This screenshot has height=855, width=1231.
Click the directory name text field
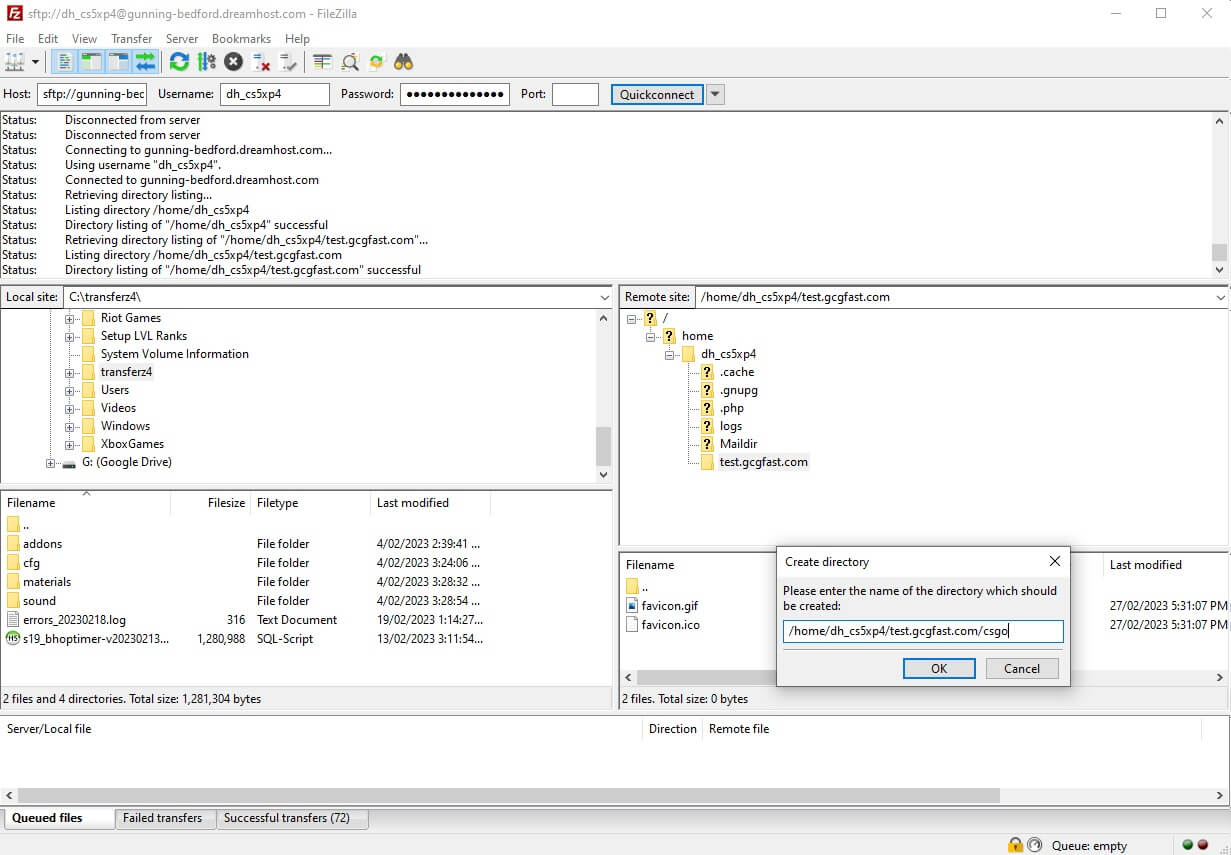tap(923, 631)
